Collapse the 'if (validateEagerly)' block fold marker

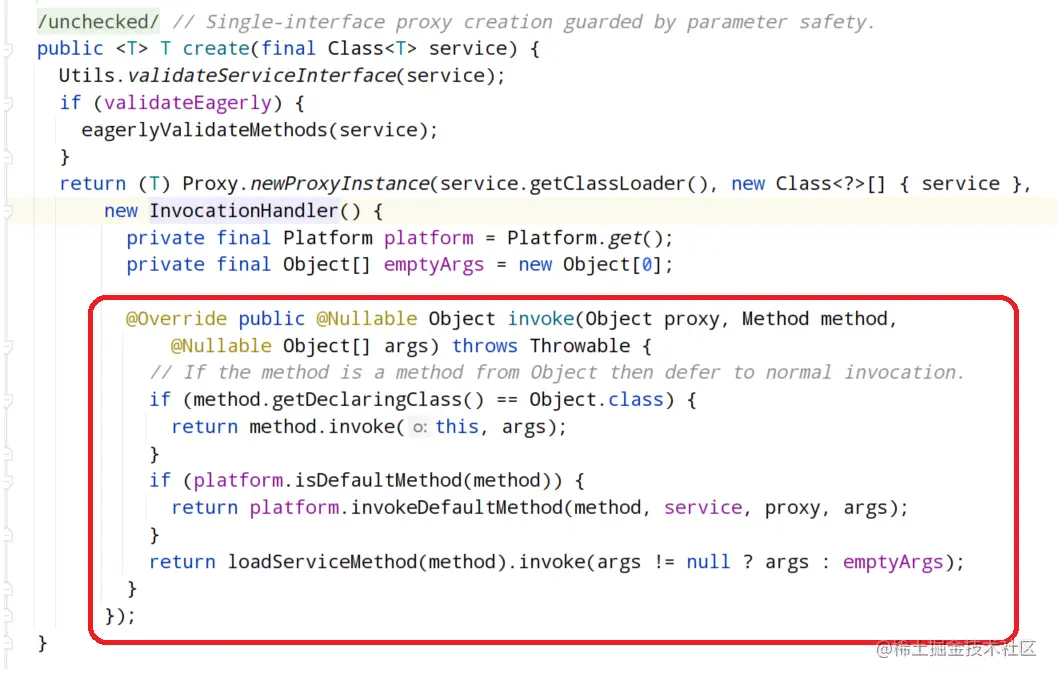pos(8,103)
